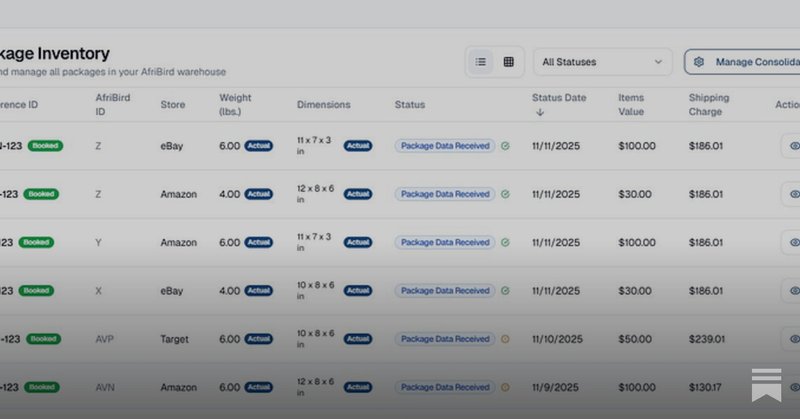Select 12 x 8 x 6 in dimensions in AVN row

[315, 387]
